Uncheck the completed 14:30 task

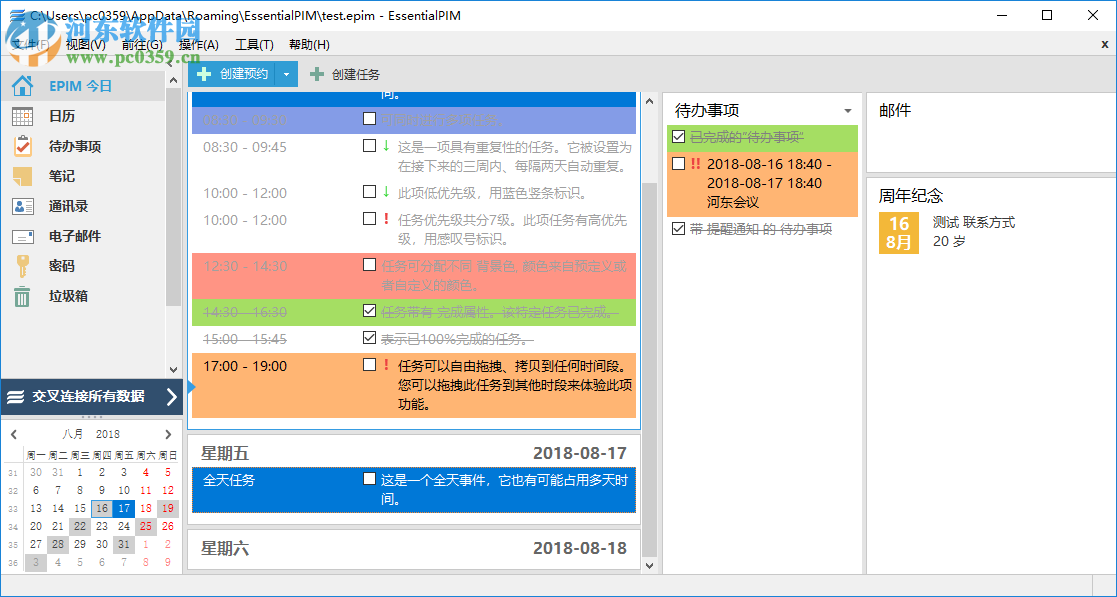coord(369,310)
